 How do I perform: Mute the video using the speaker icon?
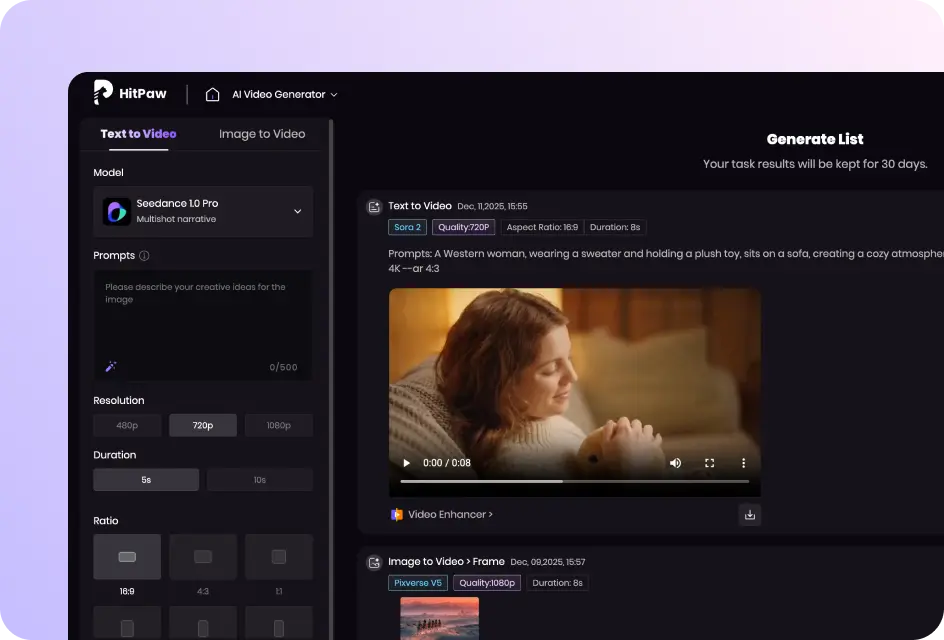[x=675, y=463]
